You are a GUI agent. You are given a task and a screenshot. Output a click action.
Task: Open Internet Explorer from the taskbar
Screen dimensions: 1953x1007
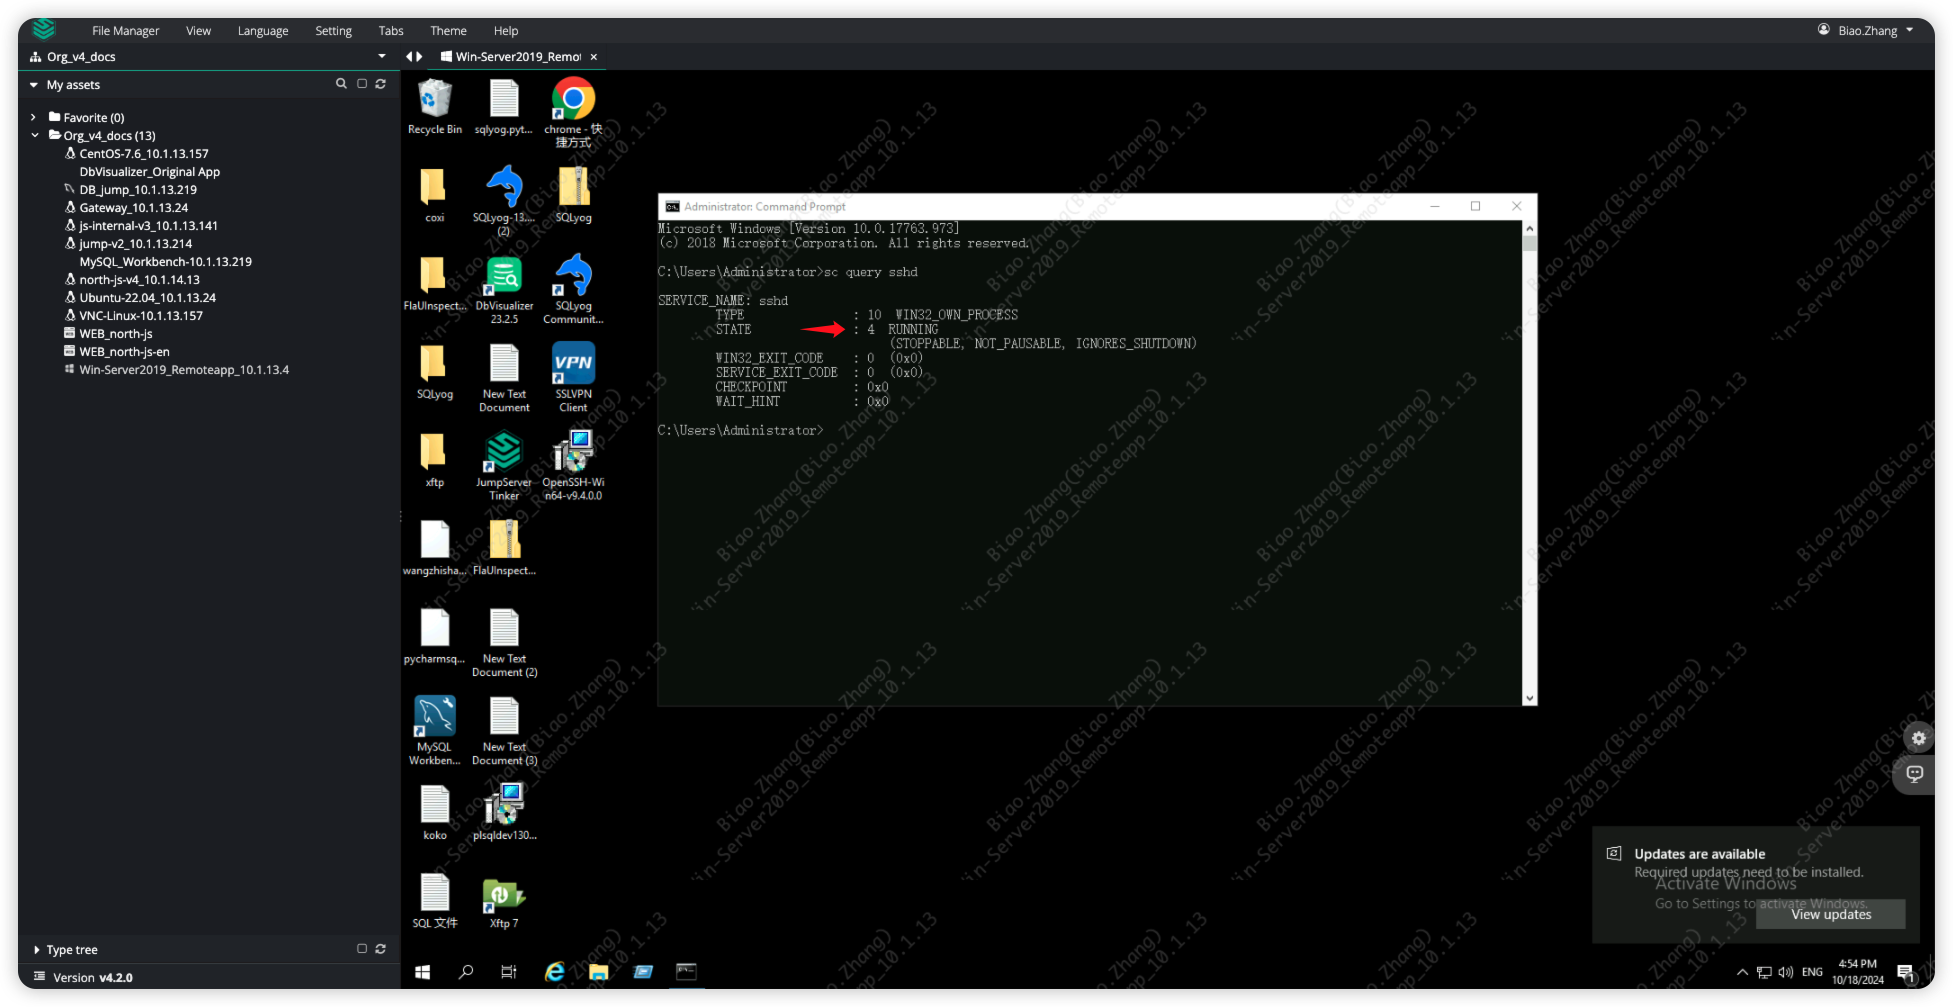(554, 972)
